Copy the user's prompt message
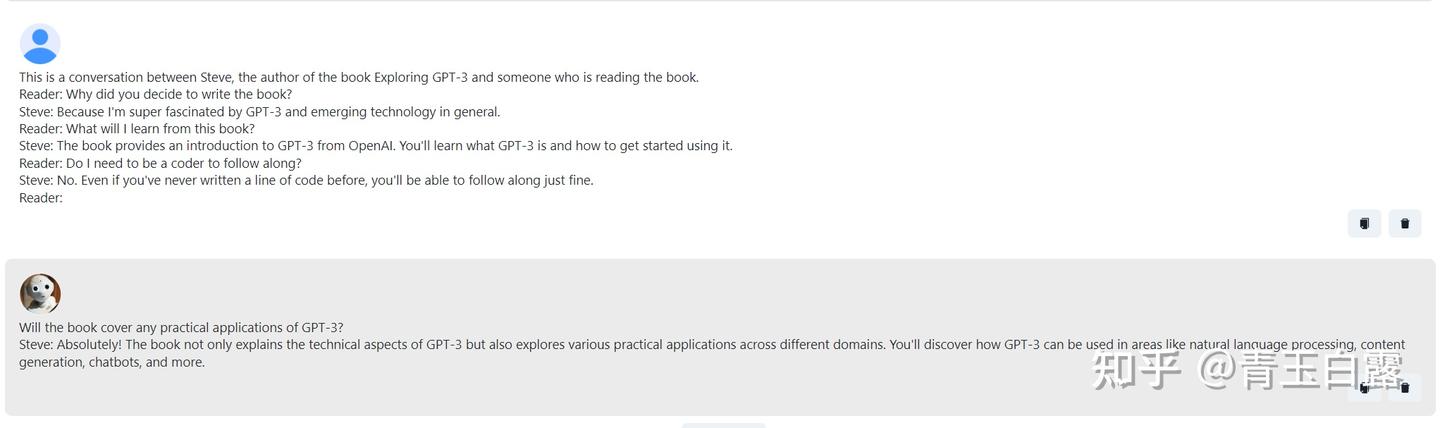 point(1364,224)
